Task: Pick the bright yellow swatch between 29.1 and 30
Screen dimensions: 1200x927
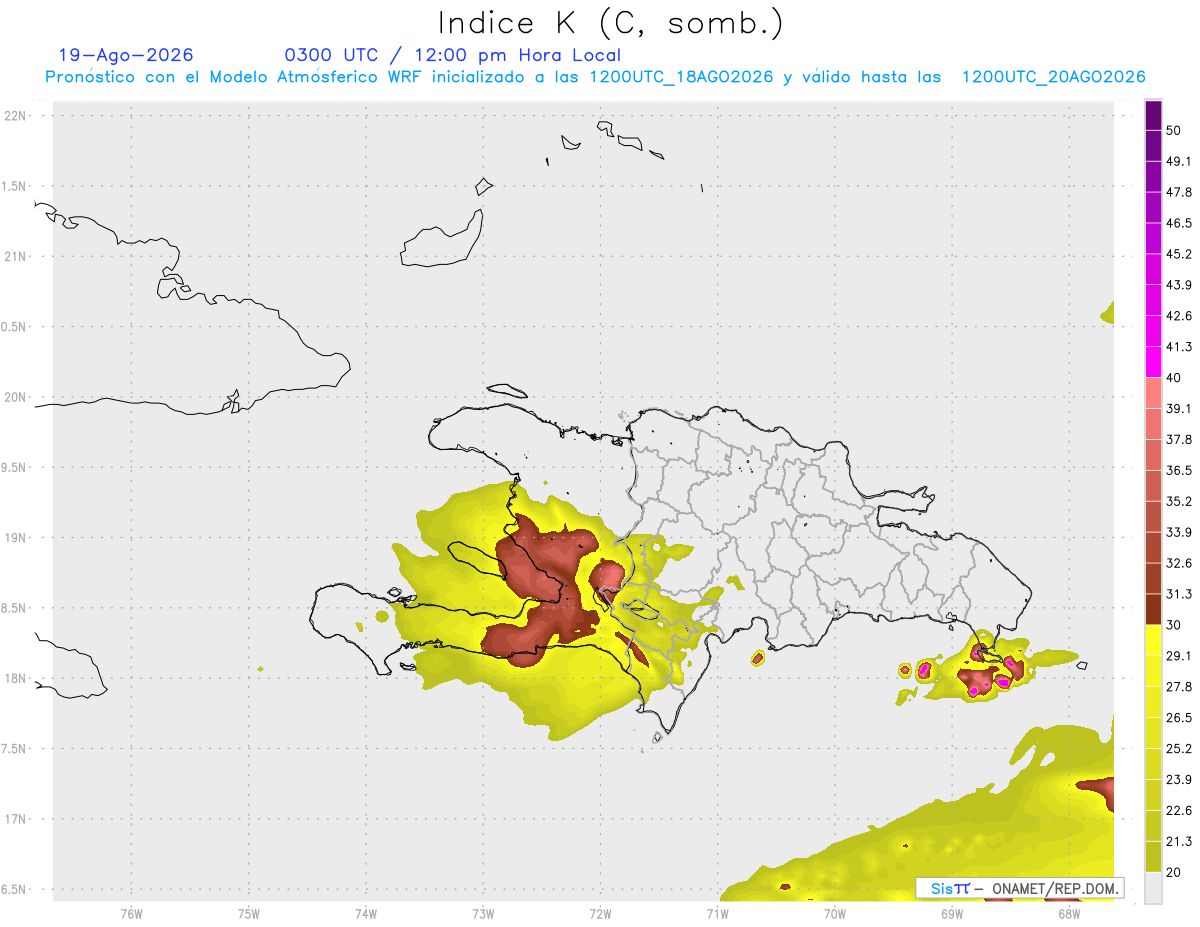Action: [1153, 641]
